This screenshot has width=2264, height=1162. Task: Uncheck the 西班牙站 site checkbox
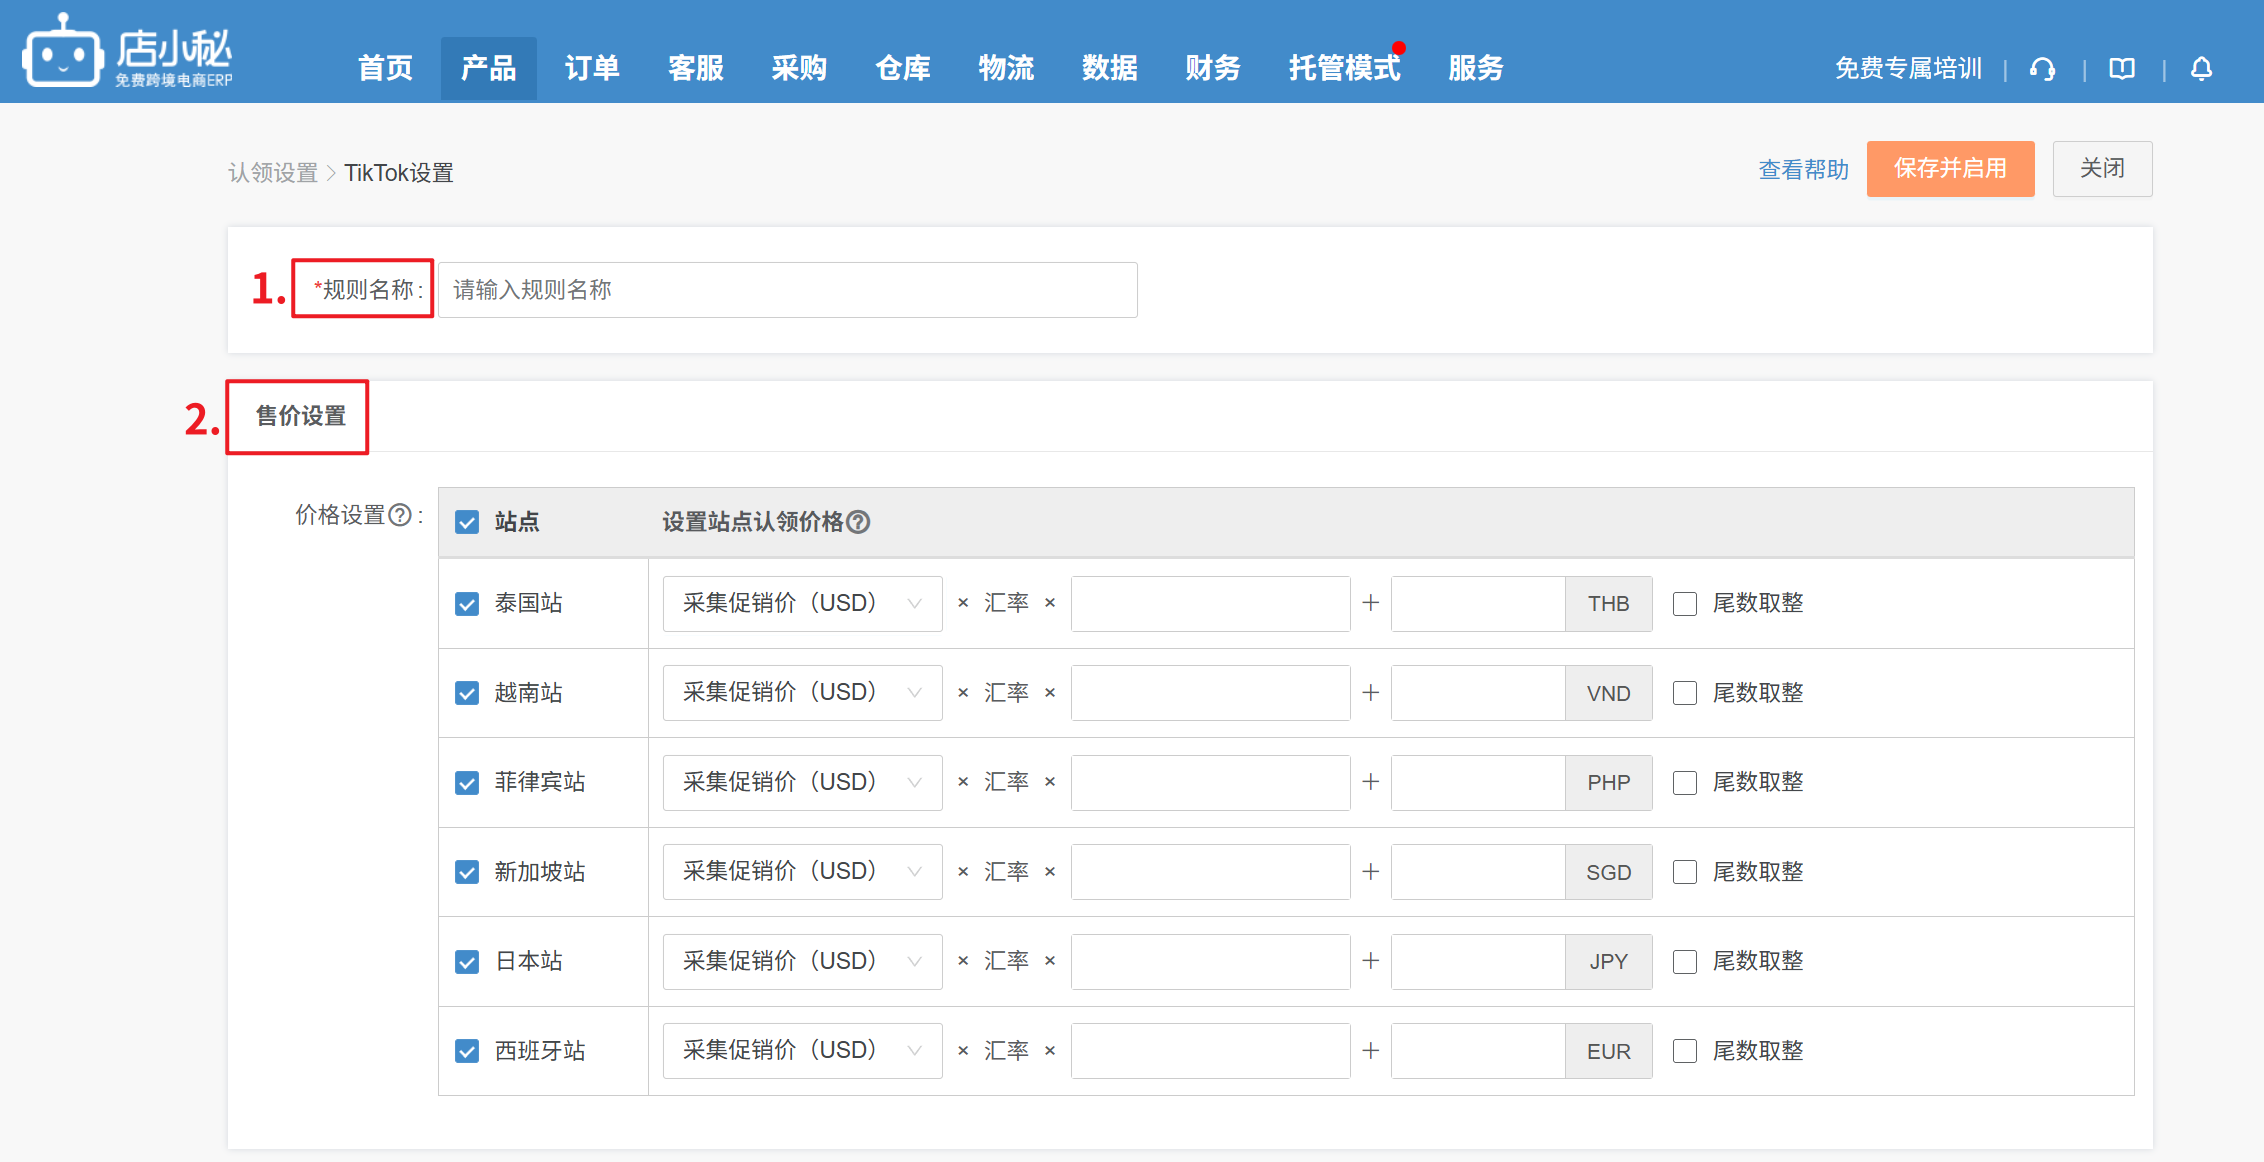[x=467, y=1051]
